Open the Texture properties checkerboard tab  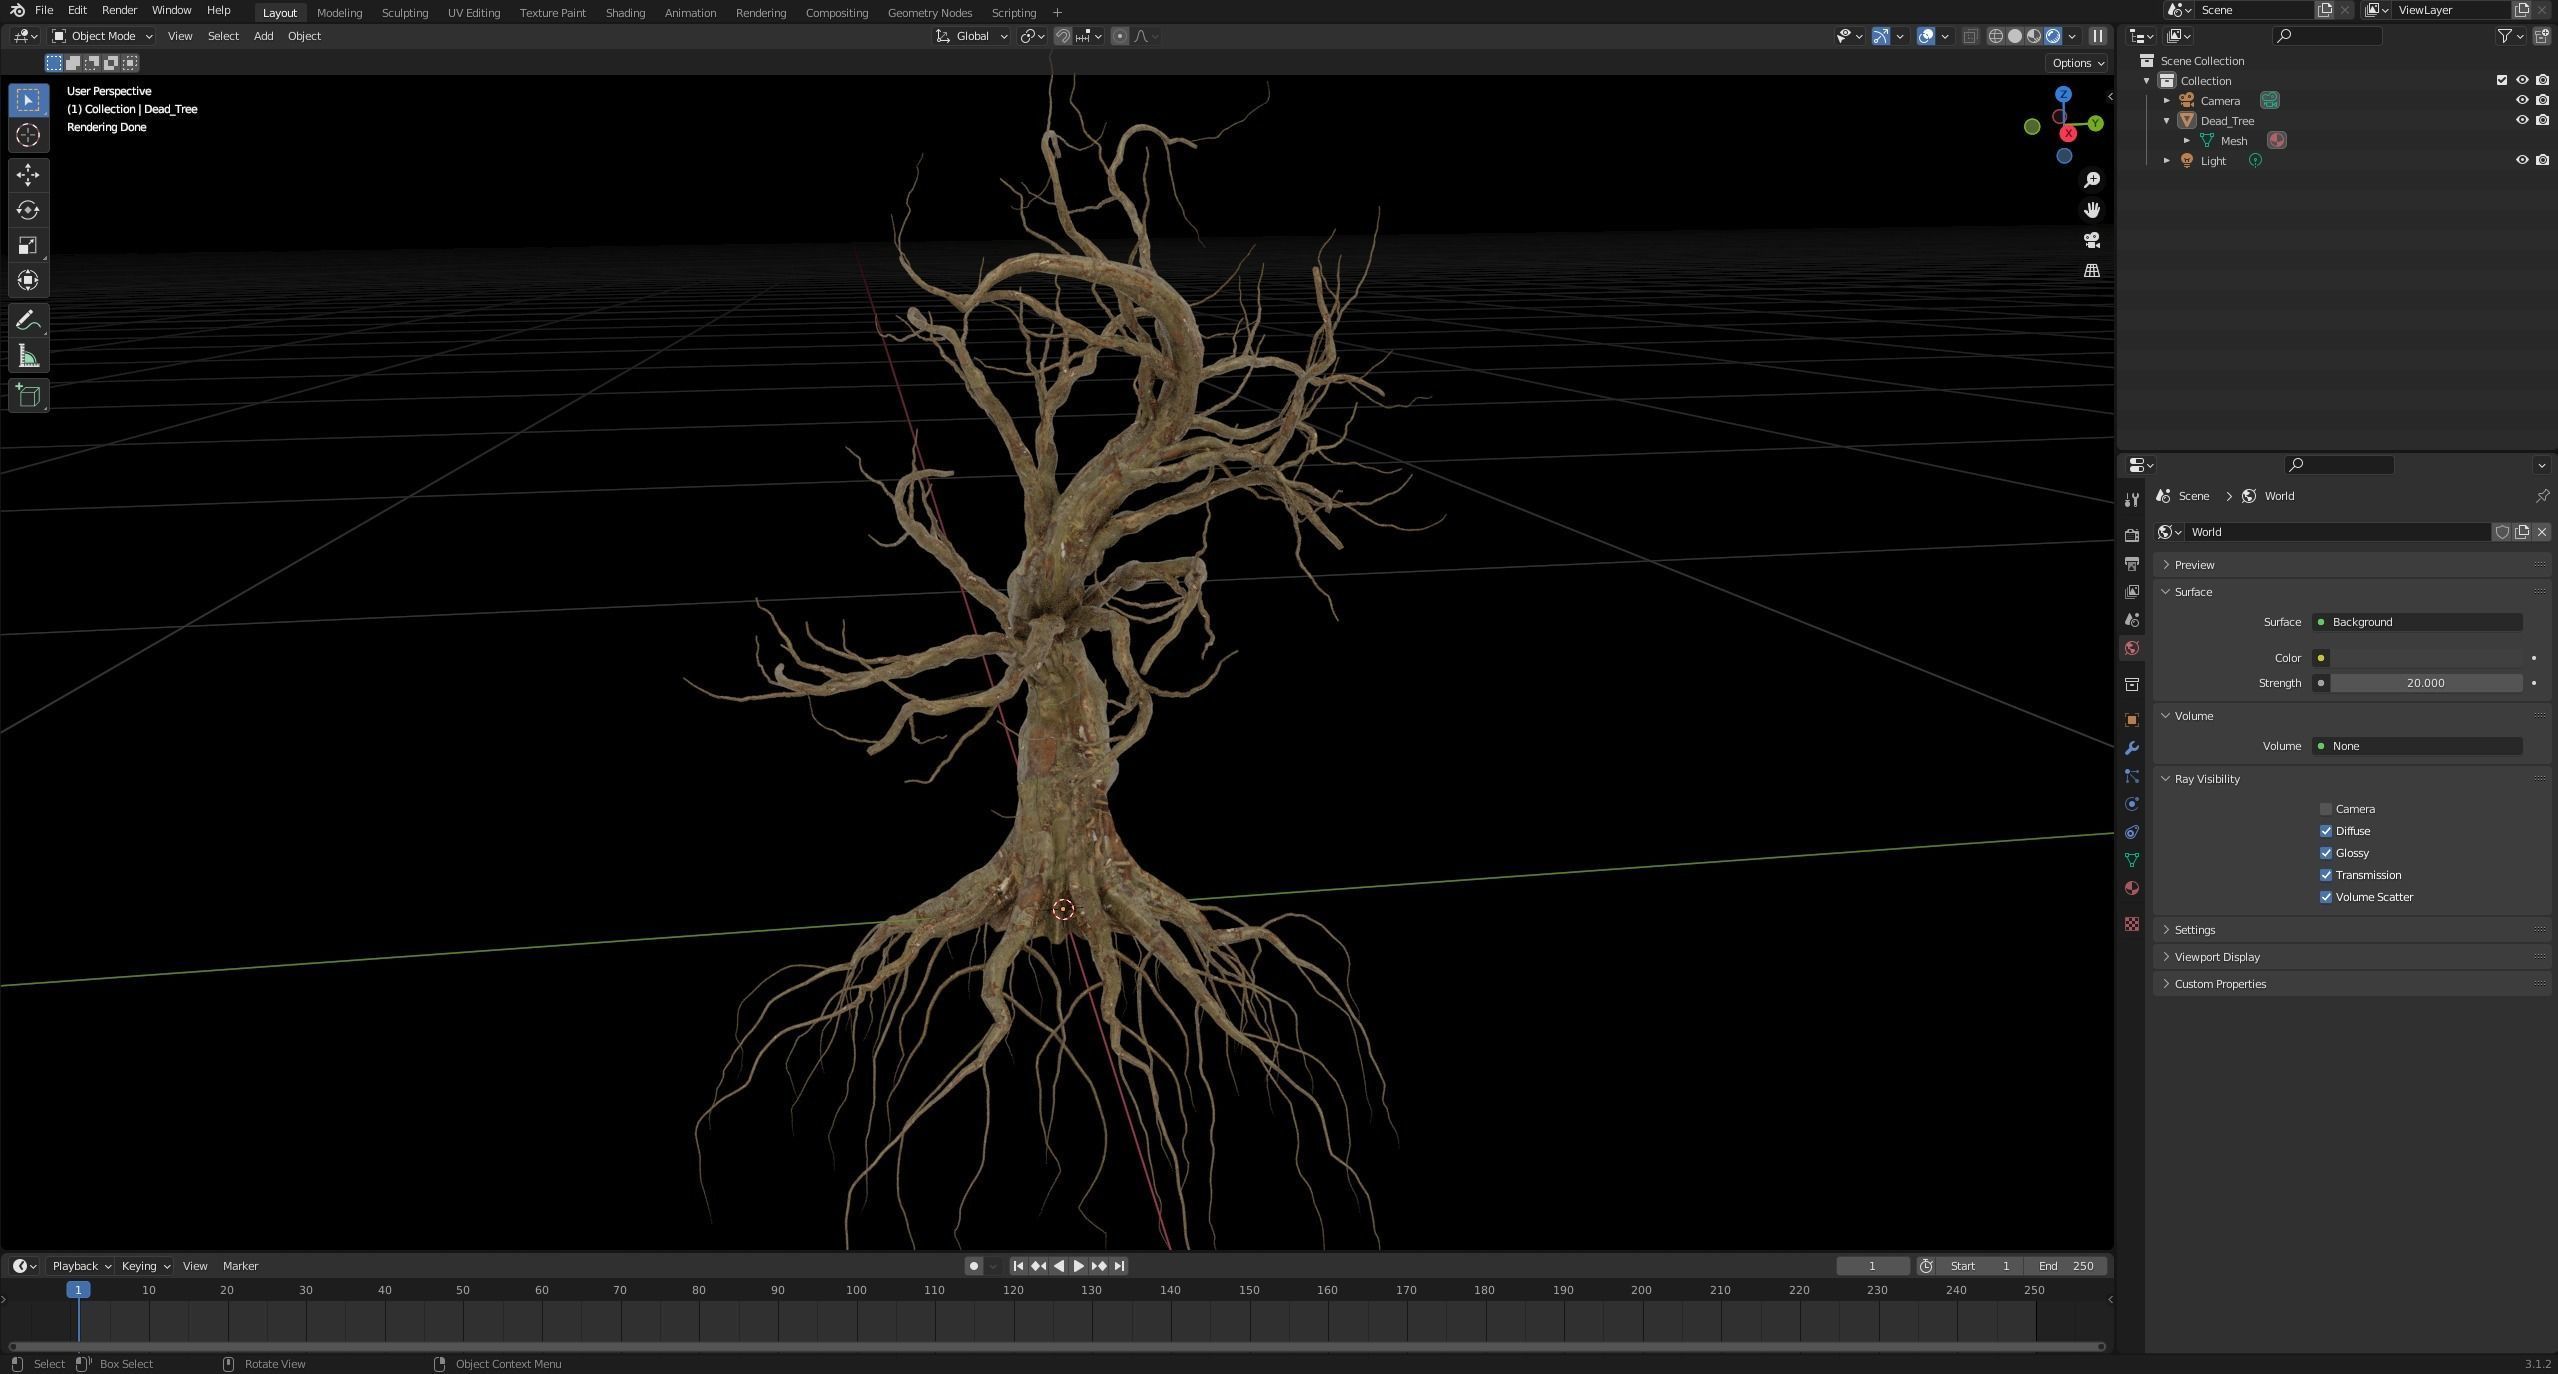point(2132,924)
